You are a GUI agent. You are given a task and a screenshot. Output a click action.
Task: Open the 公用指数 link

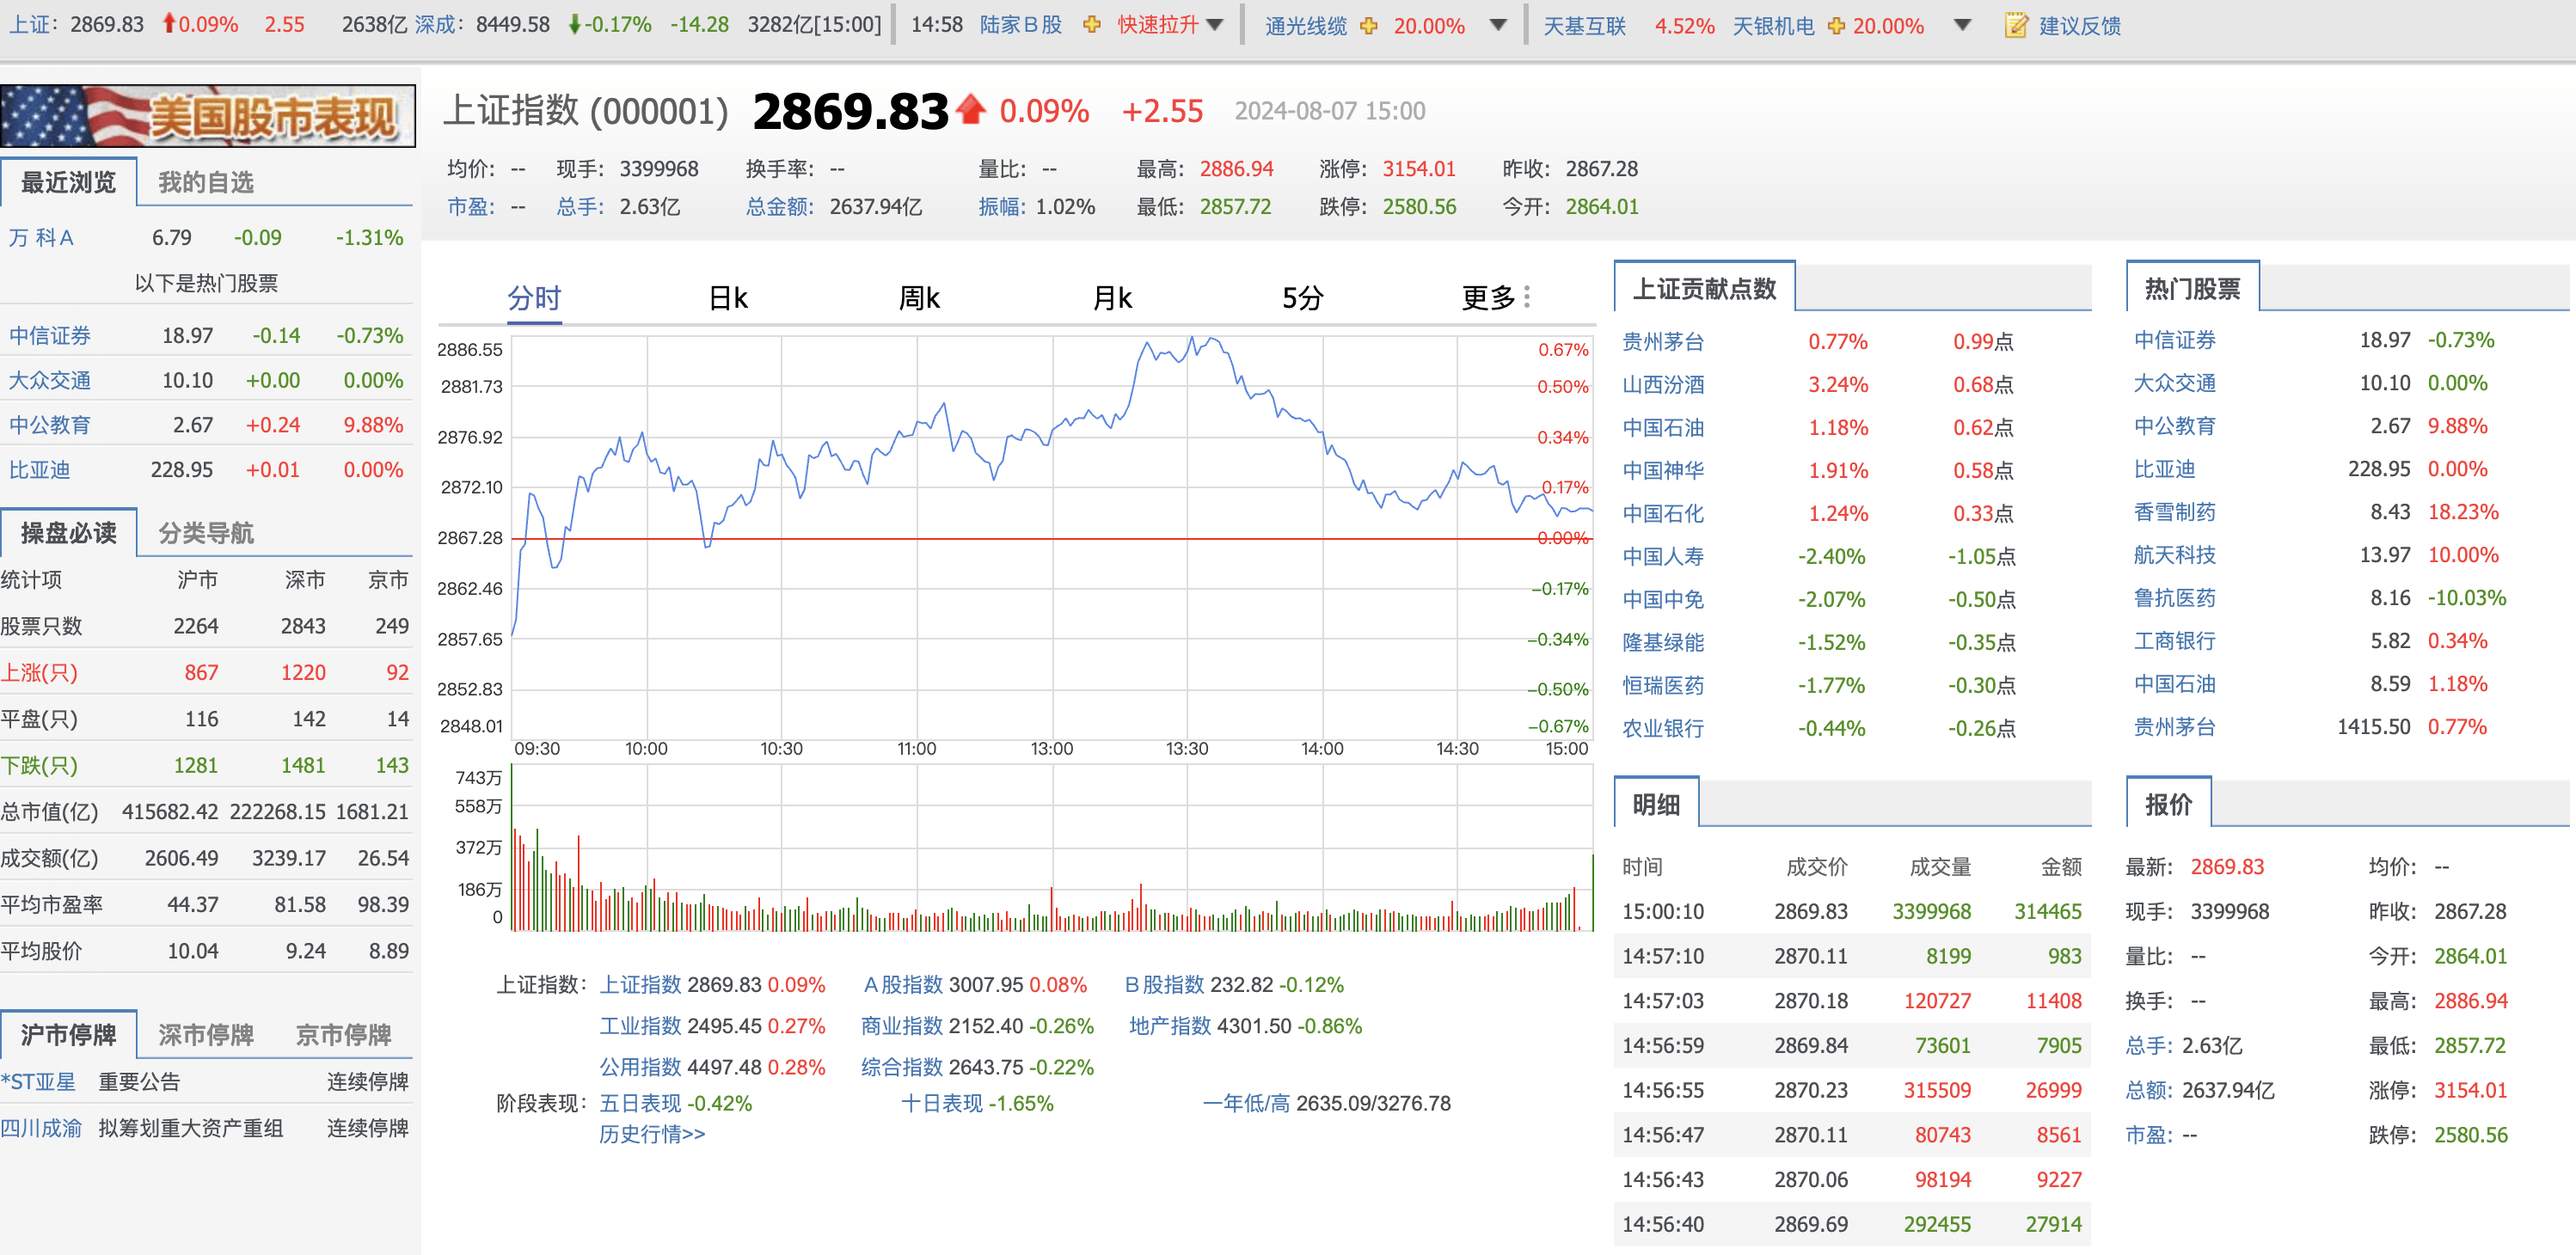pyautogui.click(x=640, y=1068)
